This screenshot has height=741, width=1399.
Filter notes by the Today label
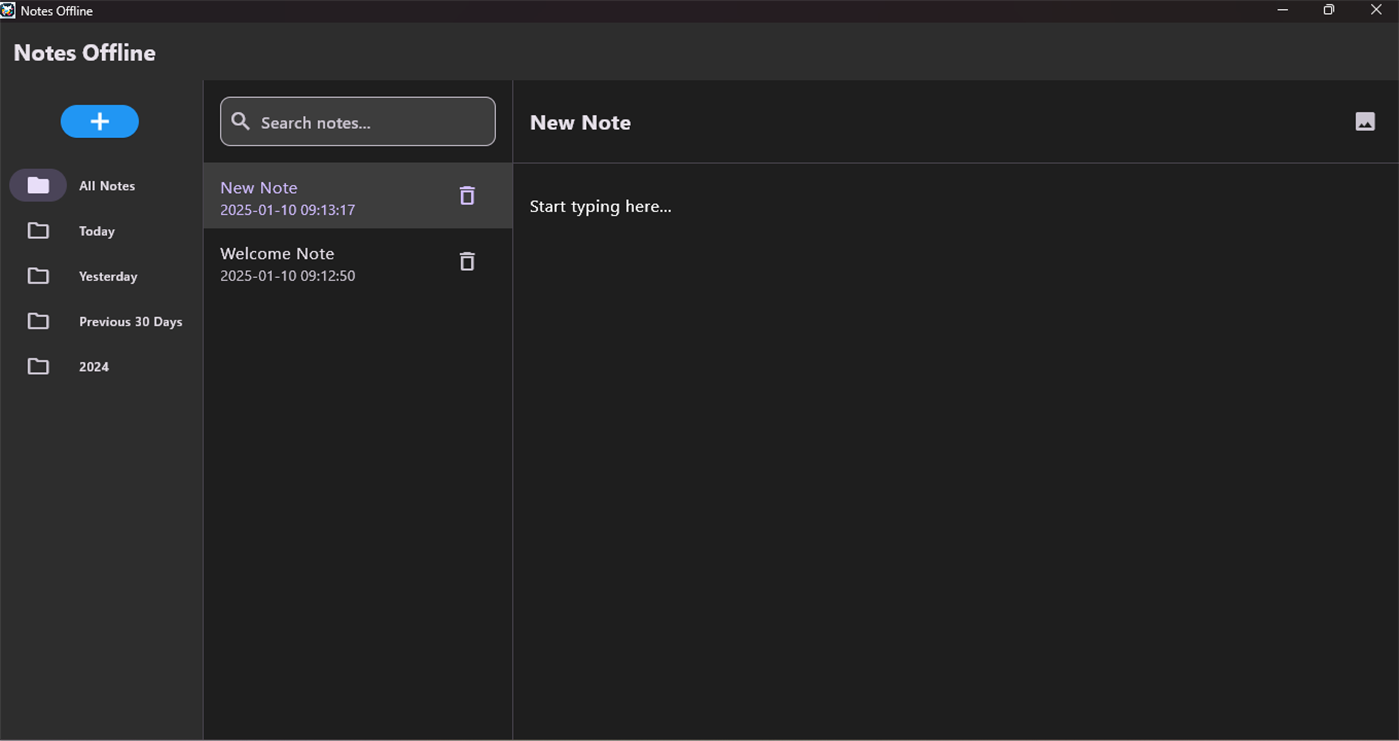[97, 231]
